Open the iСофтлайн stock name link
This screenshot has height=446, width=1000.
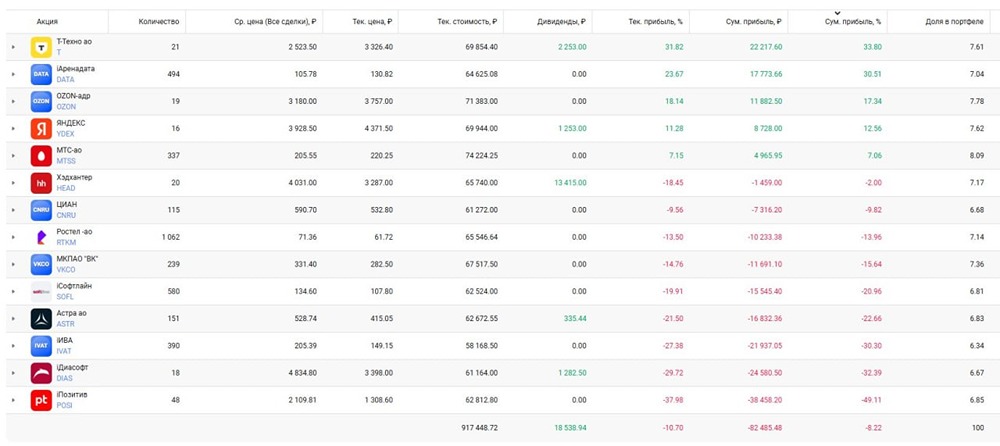[x=73, y=286]
